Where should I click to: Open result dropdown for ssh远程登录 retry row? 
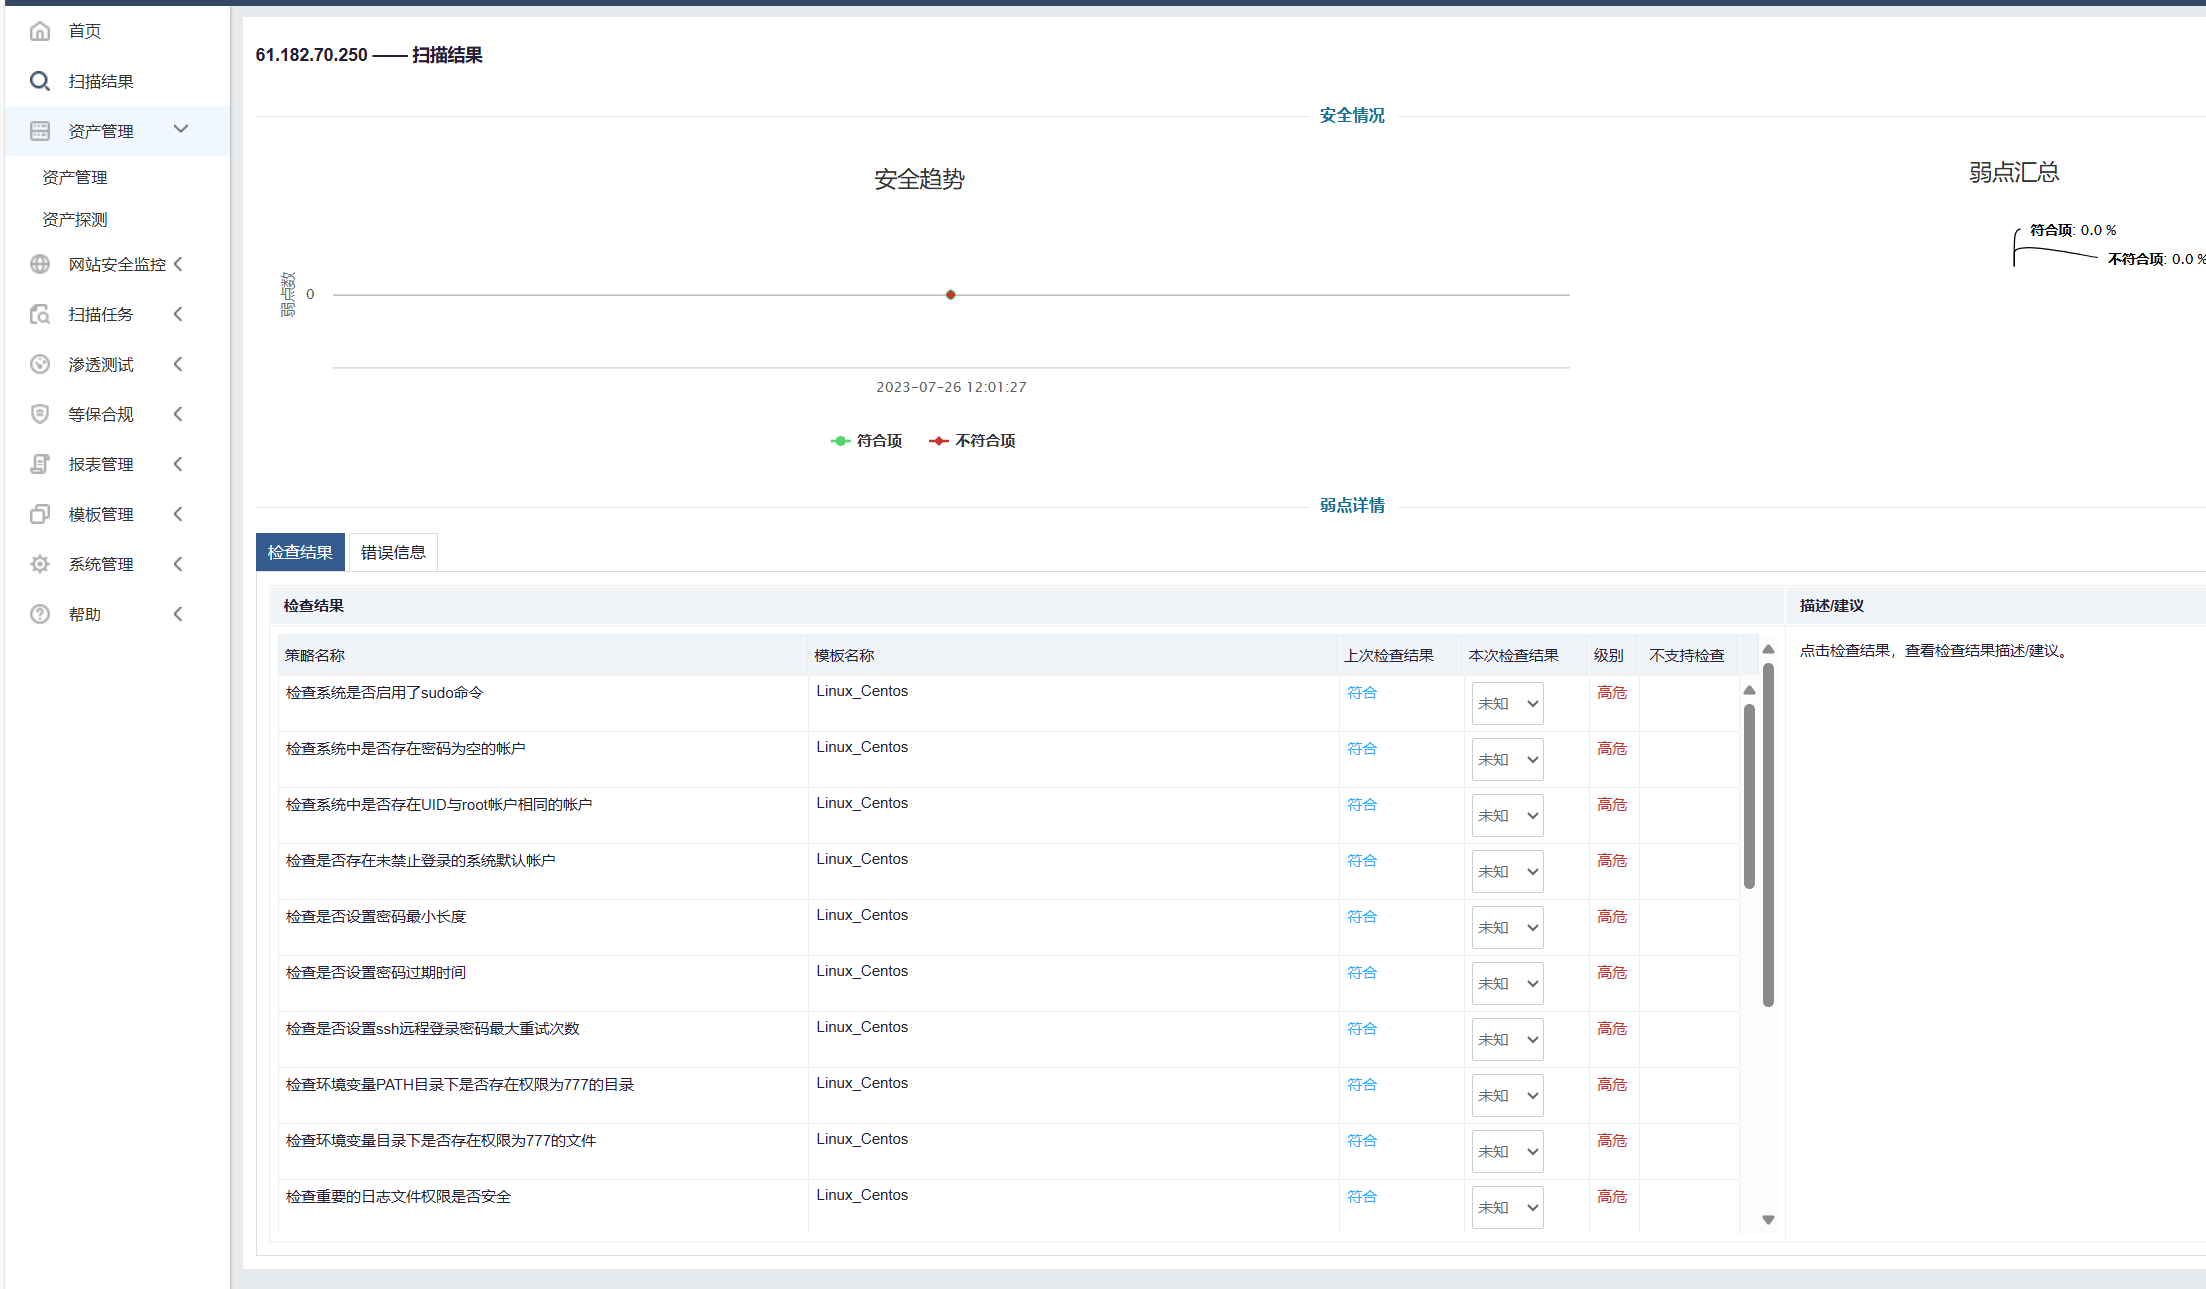click(1507, 1040)
